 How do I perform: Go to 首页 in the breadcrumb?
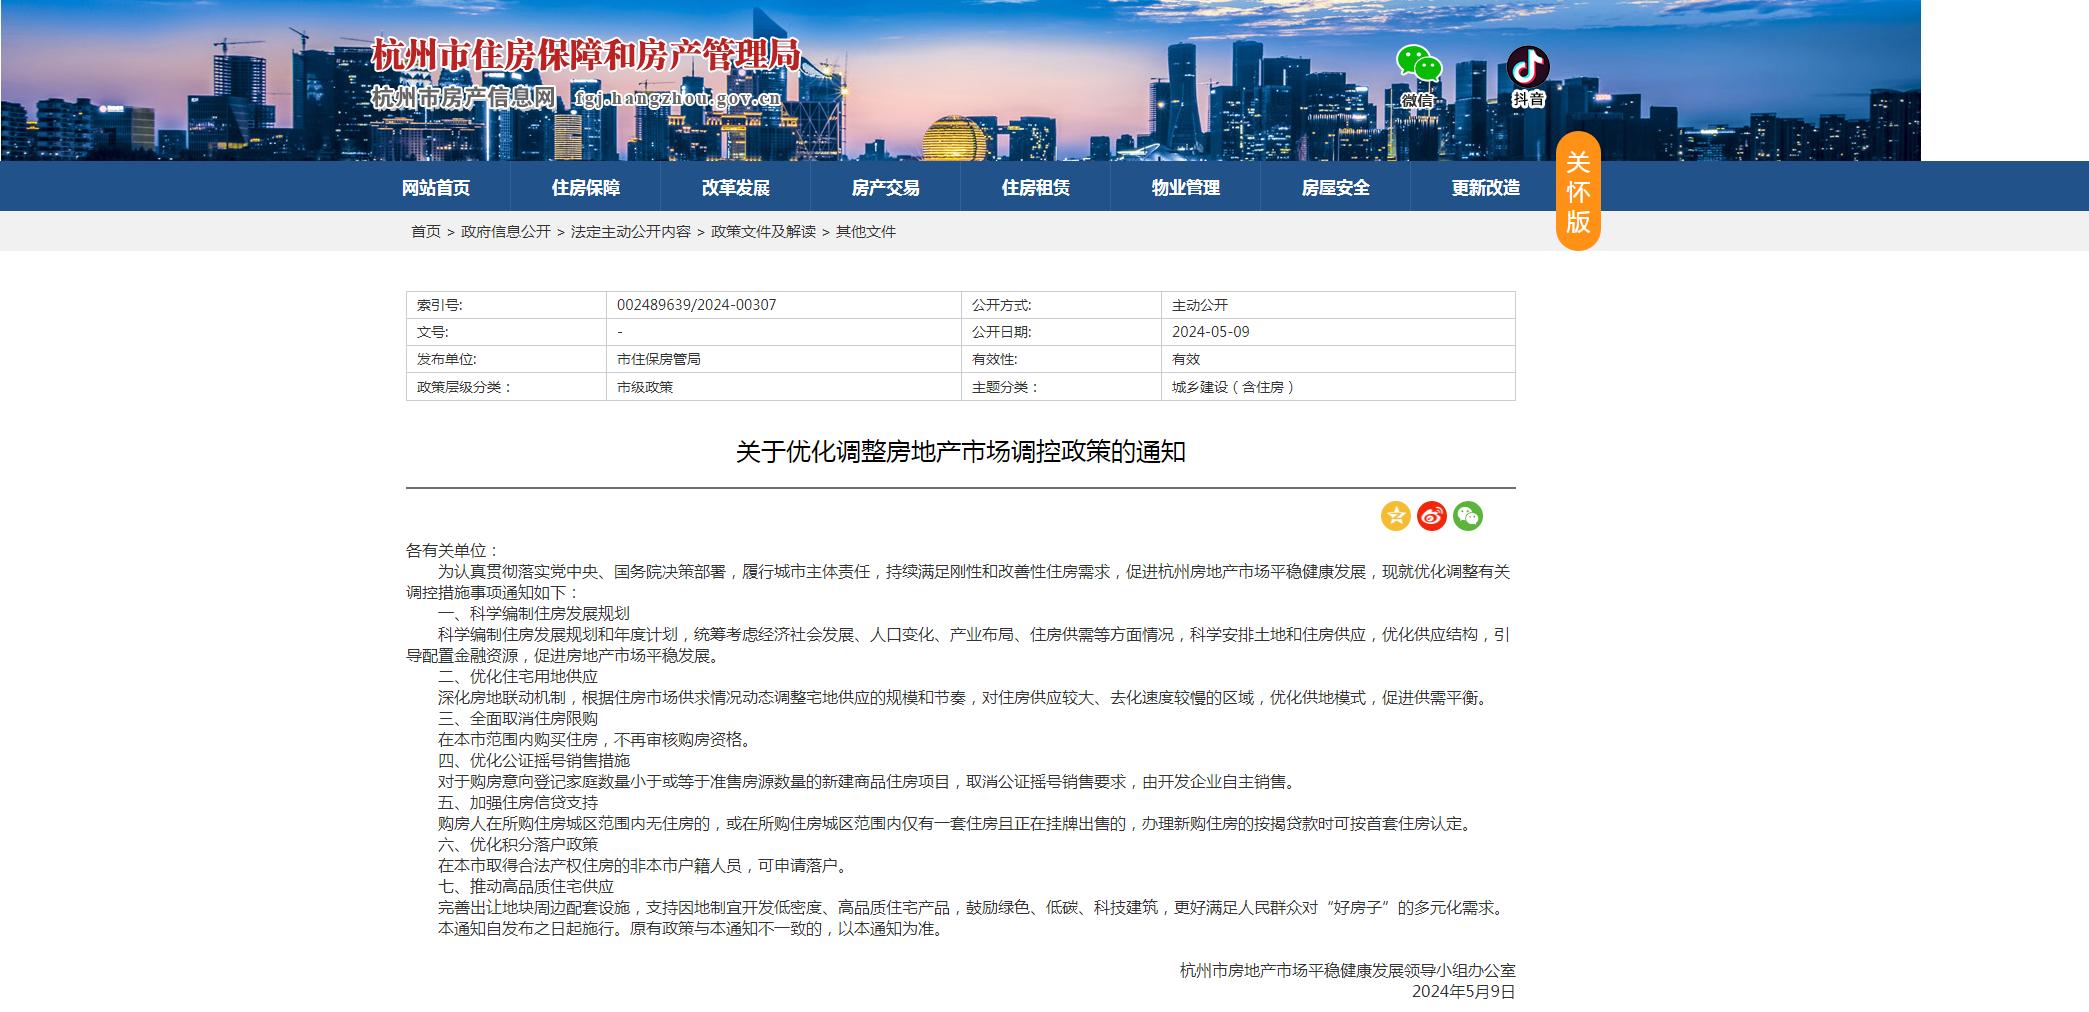click(426, 231)
